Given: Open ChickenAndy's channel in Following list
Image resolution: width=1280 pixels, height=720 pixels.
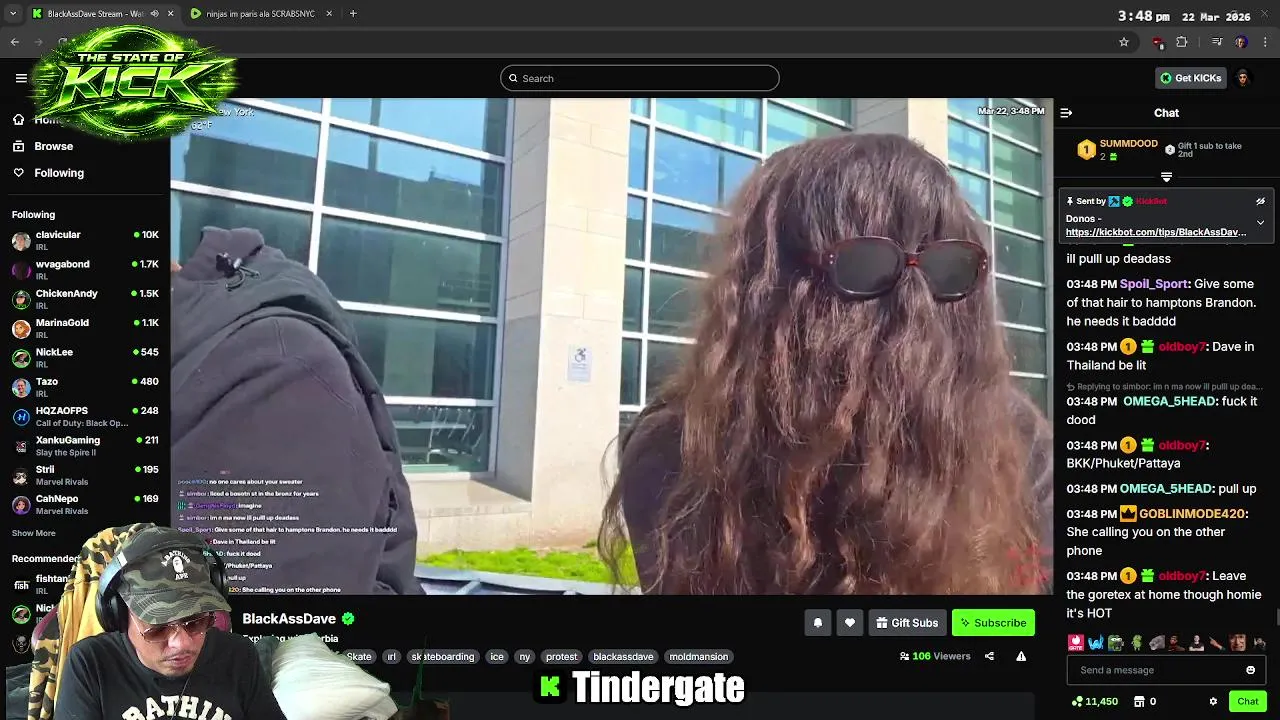Looking at the screenshot, I should click(85, 299).
